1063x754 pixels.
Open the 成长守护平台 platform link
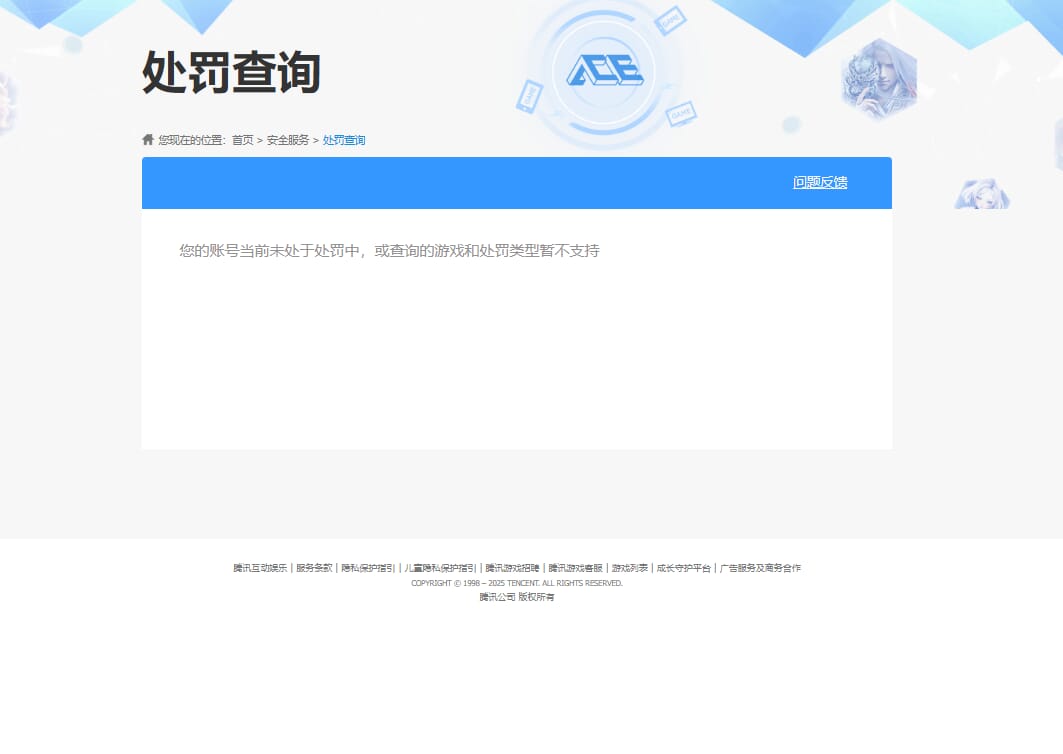(x=682, y=567)
